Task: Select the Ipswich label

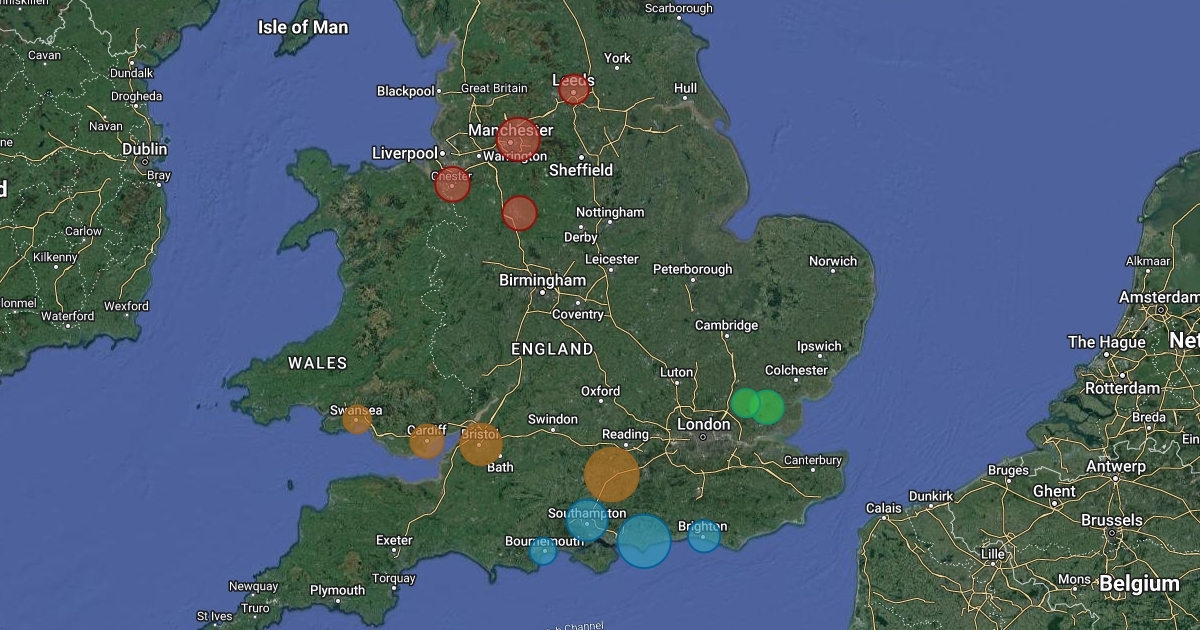Action: point(819,347)
